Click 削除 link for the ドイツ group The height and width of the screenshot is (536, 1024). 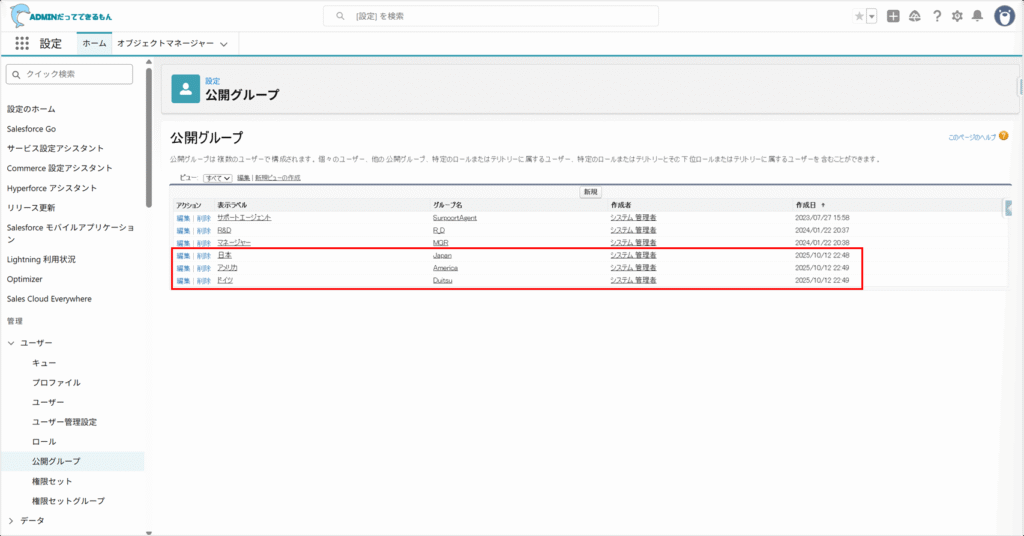pos(203,281)
